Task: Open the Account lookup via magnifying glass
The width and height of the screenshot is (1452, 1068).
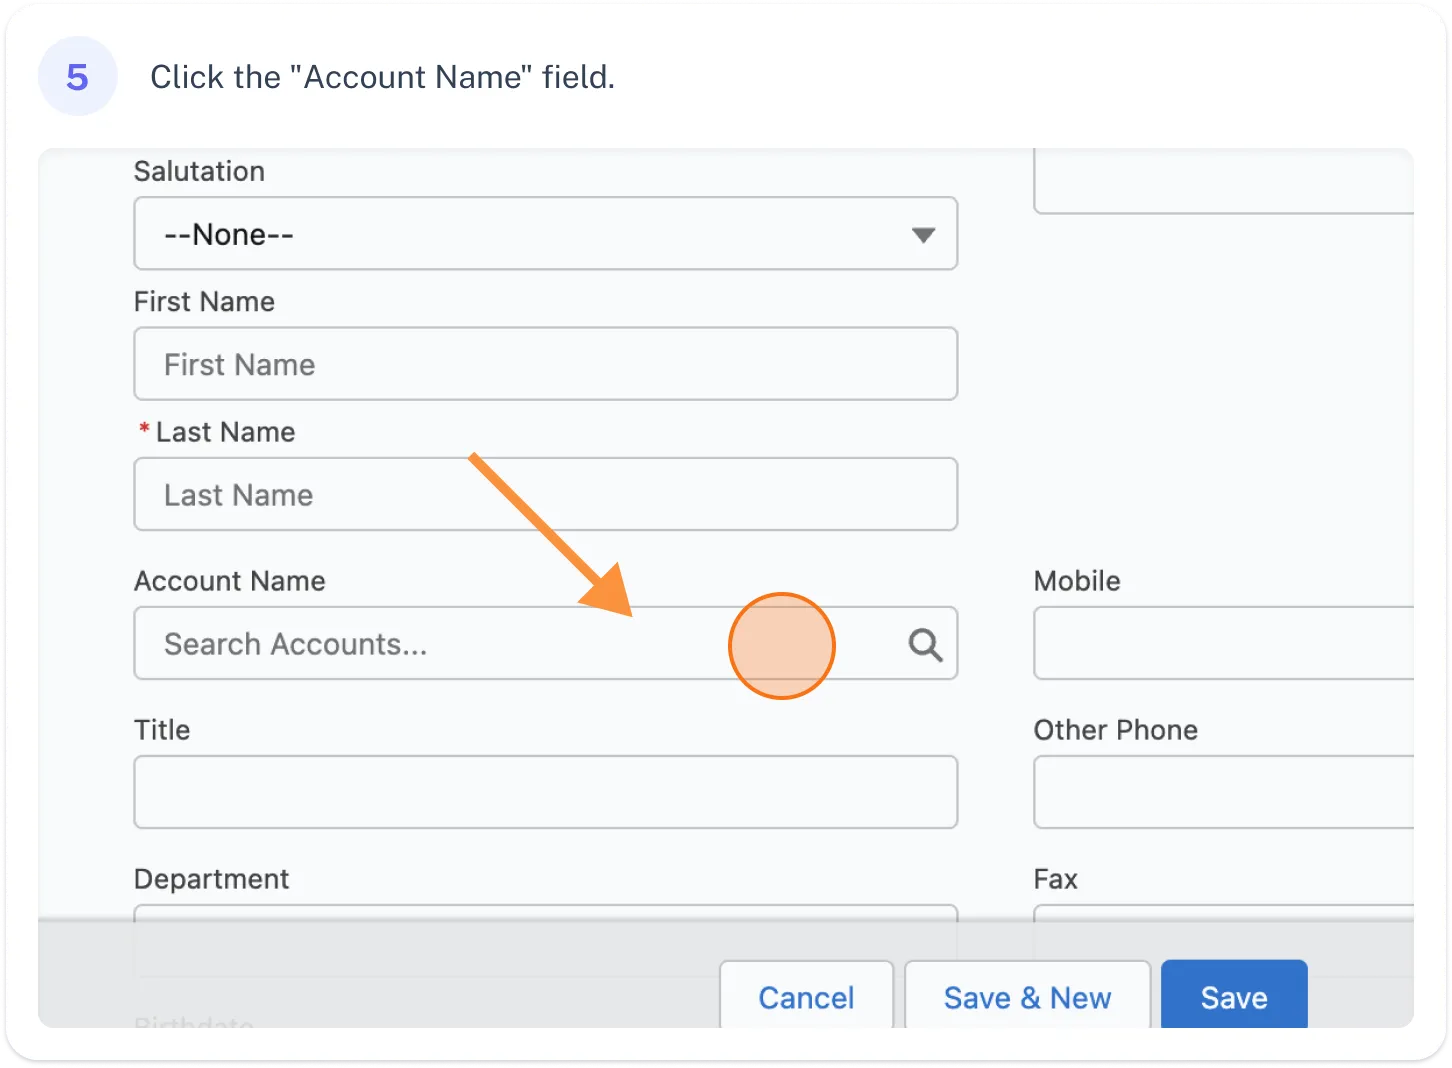Action: click(923, 644)
